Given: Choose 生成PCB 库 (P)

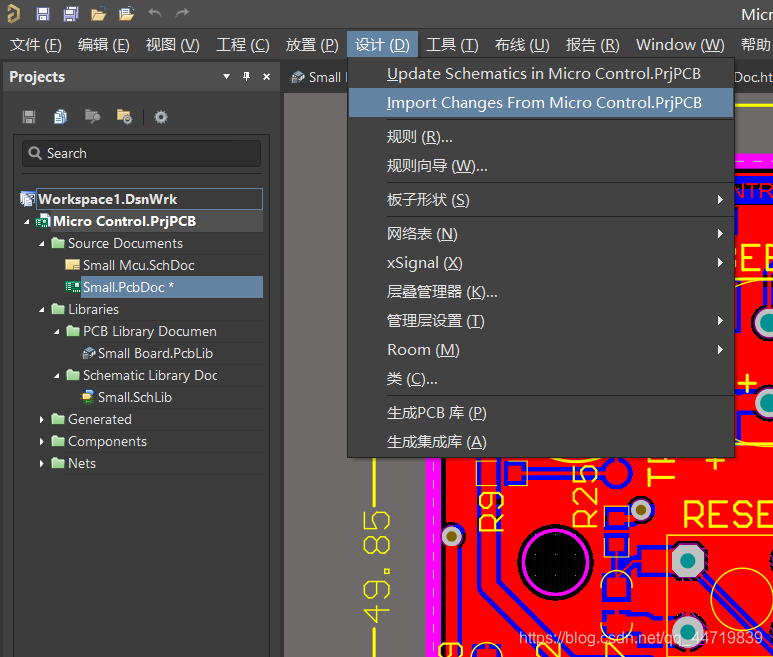Looking at the screenshot, I should (541, 413).
